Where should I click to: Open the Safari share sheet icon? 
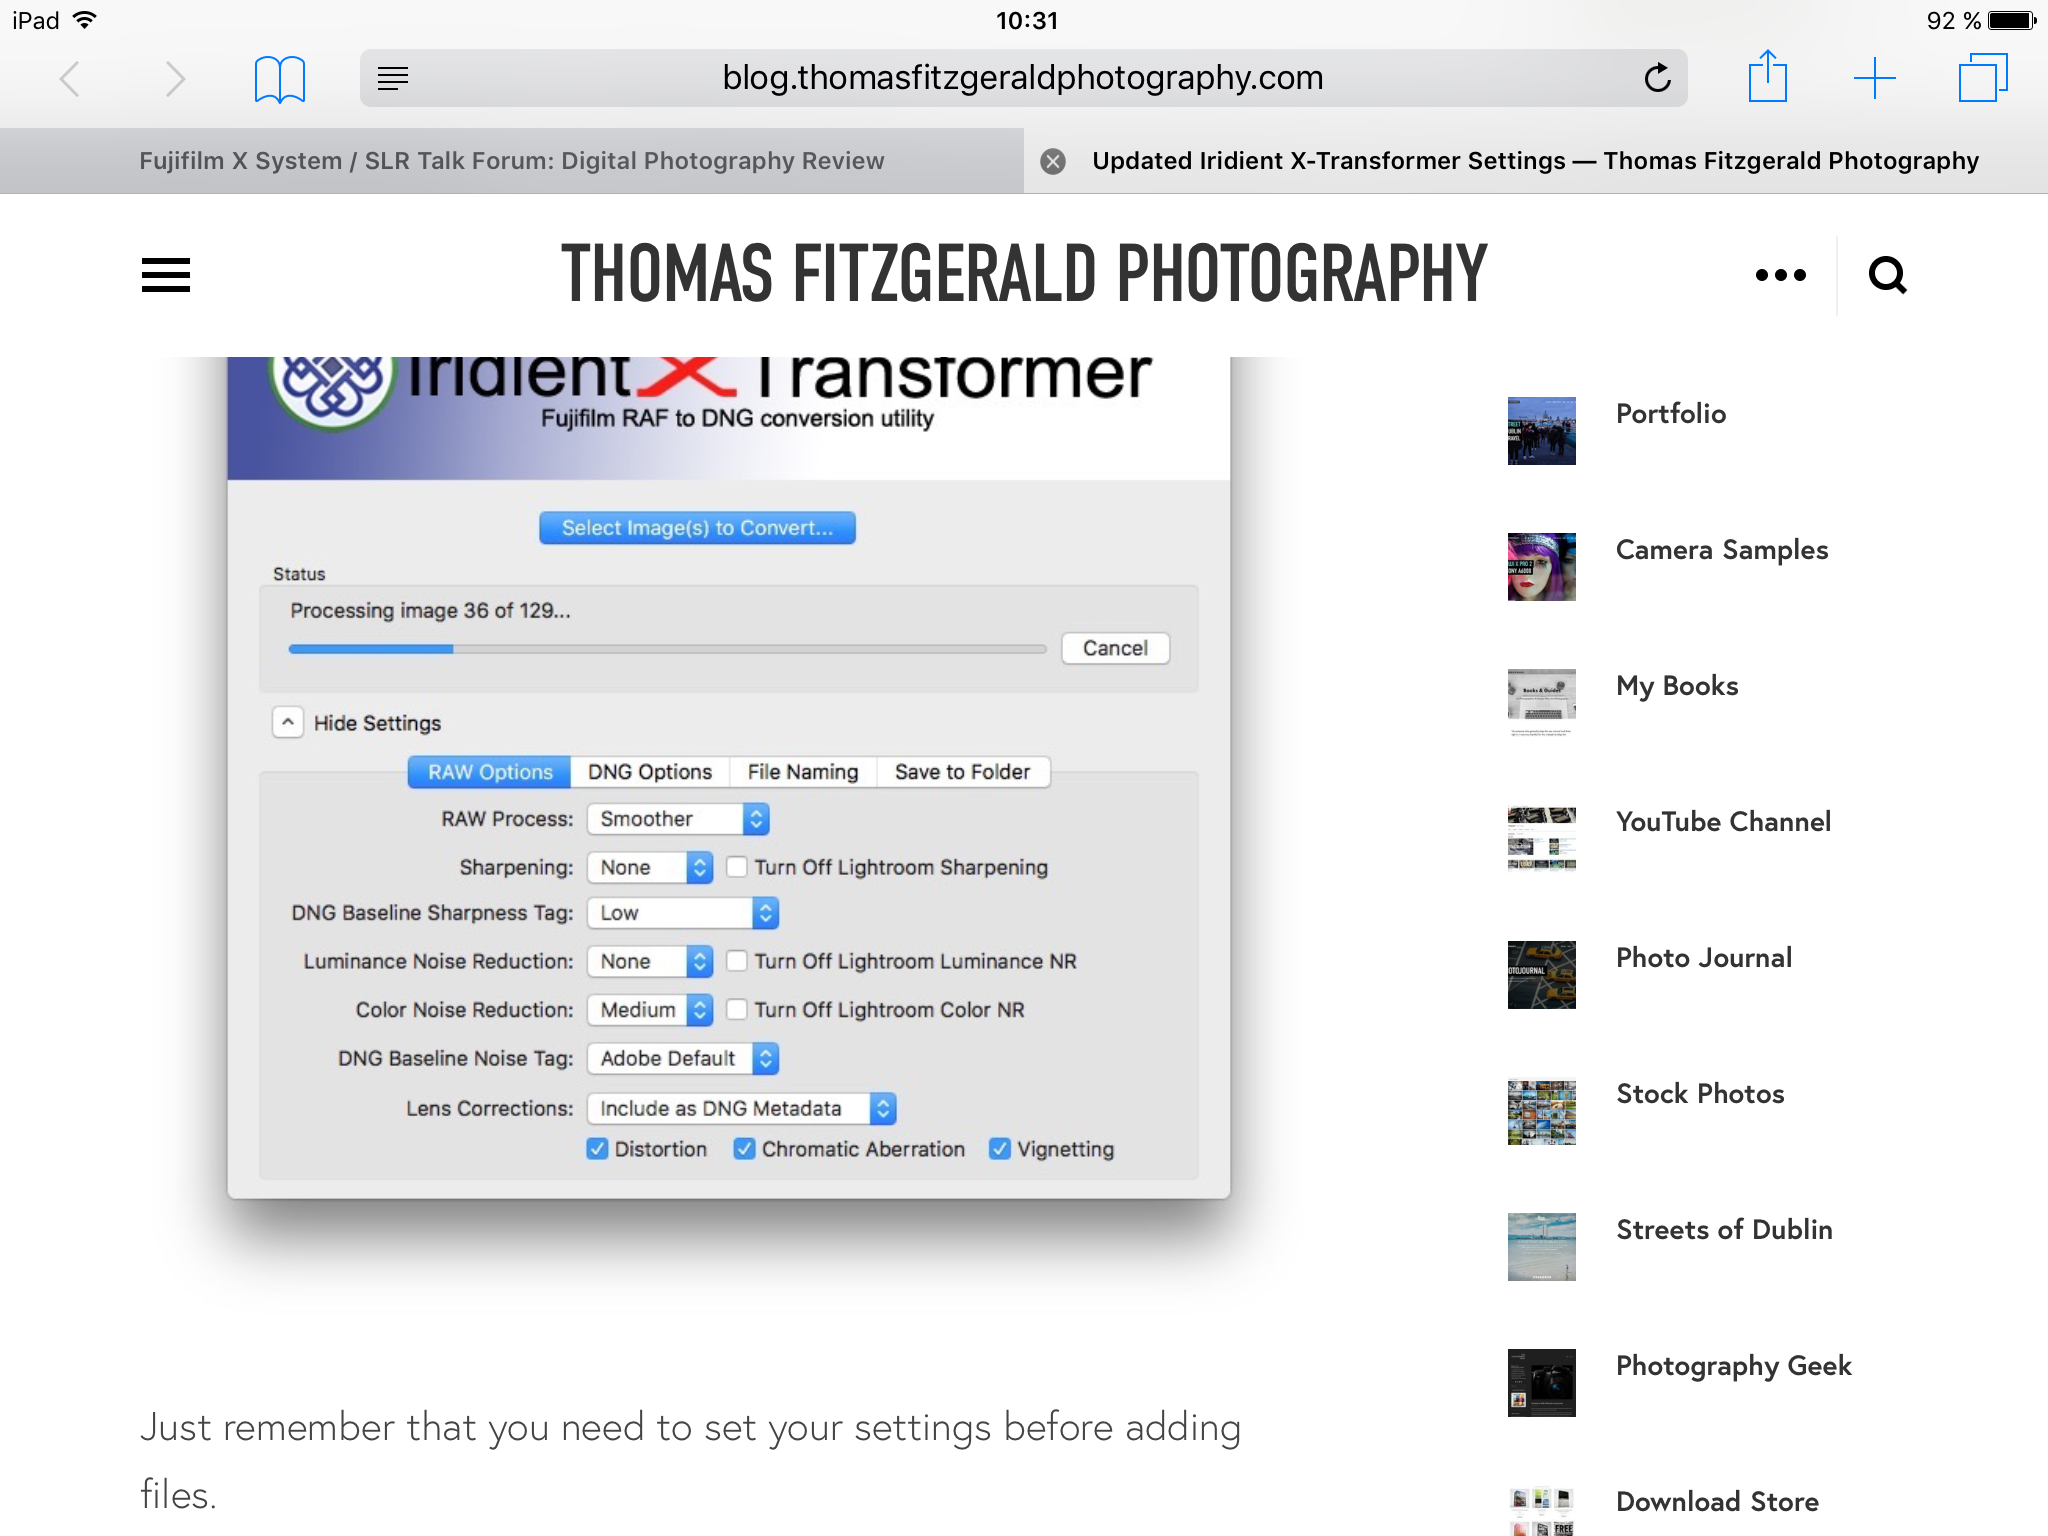(x=1767, y=76)
